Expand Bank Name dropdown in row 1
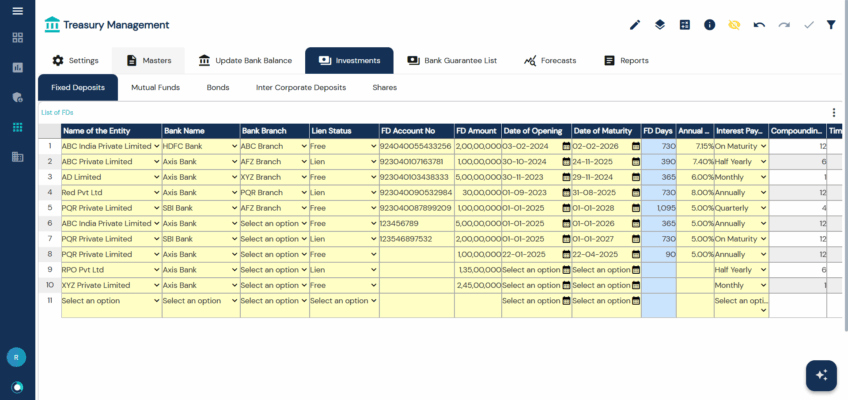Viewport: 848px width, 400px height. pyautogui.click(x=234, y=146)
